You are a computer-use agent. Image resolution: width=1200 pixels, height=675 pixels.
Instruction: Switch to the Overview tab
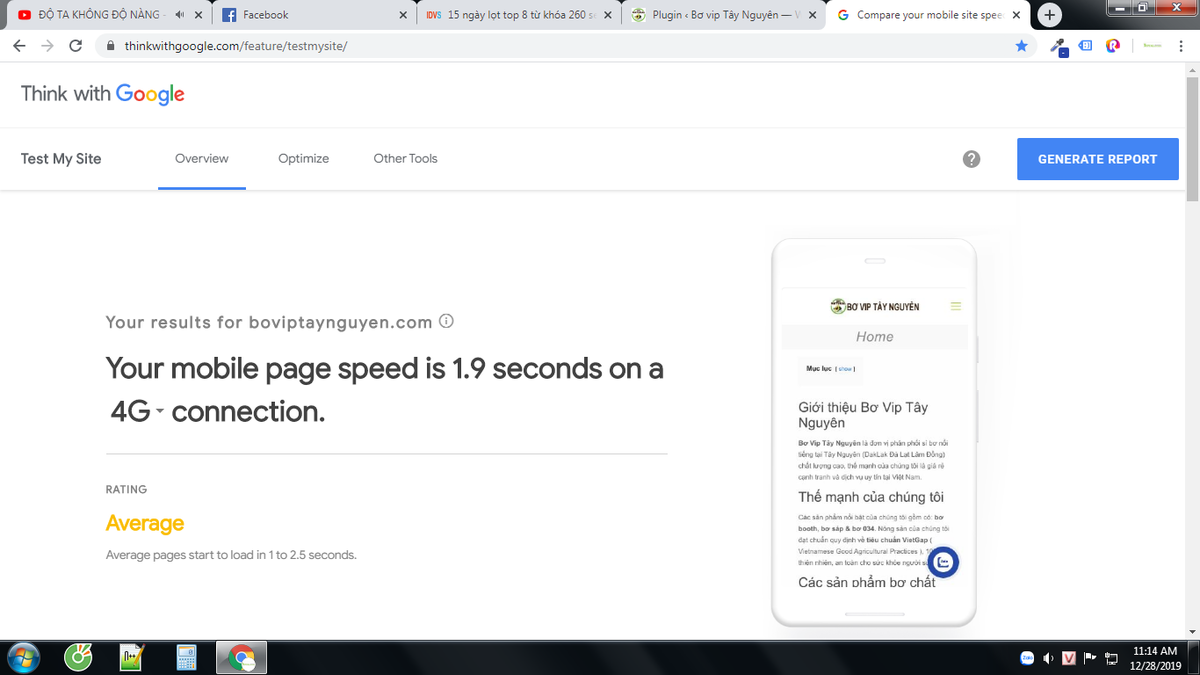click(202, 159)
